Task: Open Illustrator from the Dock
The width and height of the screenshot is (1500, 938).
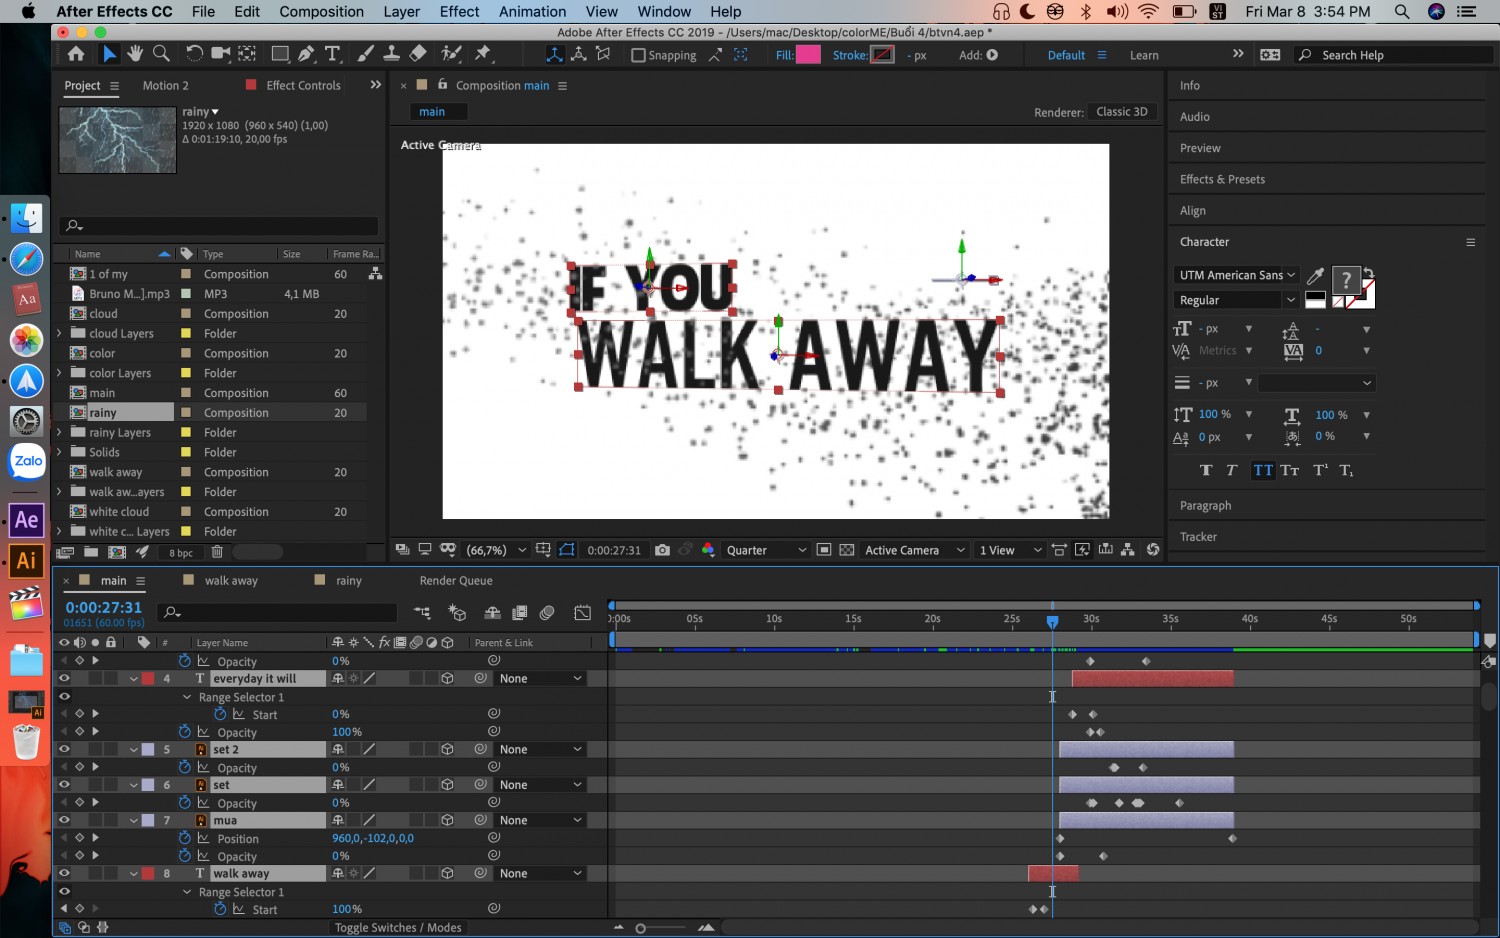Action: click(x=27, y=561)
